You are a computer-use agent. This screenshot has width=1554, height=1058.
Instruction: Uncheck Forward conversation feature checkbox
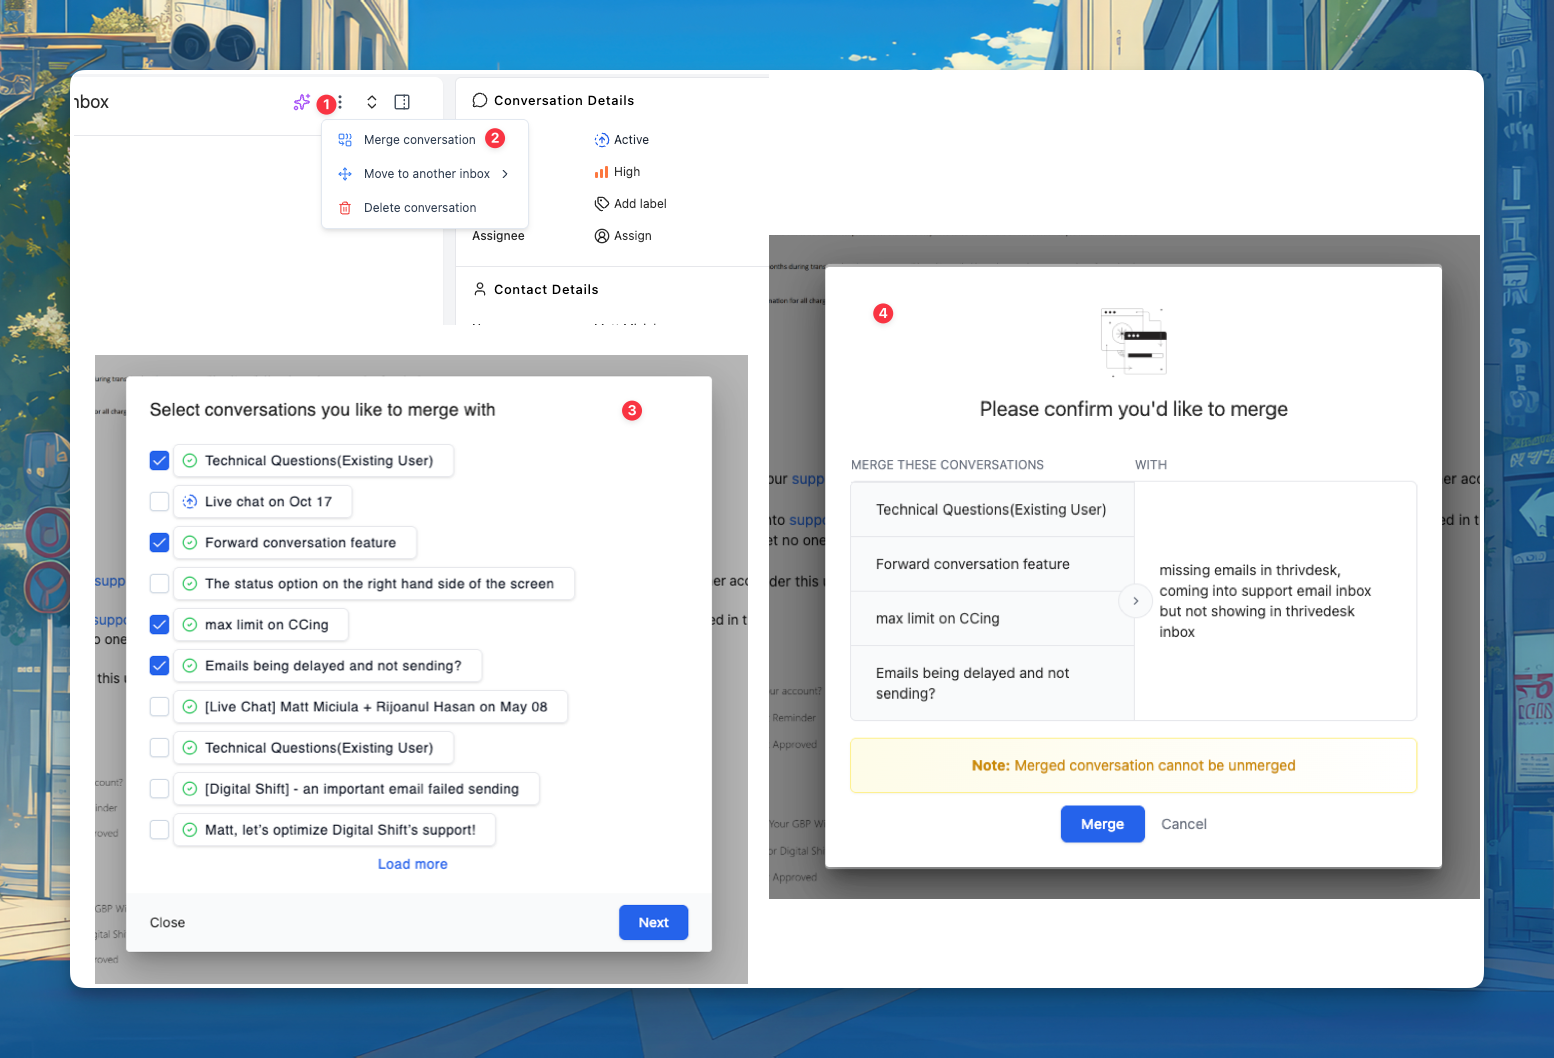point(159,543)
